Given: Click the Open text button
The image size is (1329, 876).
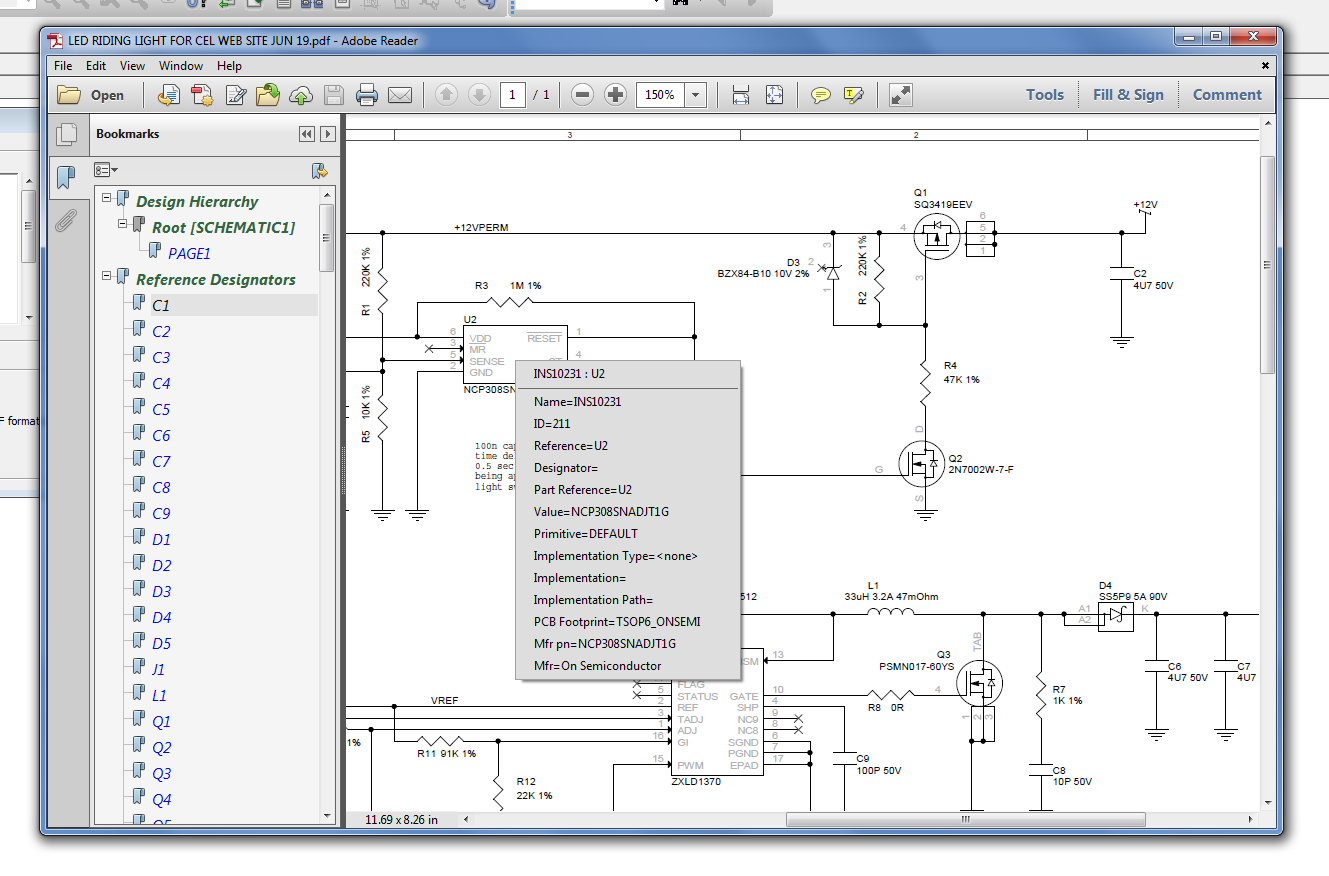Looking at the screenshot, I should (x=107, y=96).
